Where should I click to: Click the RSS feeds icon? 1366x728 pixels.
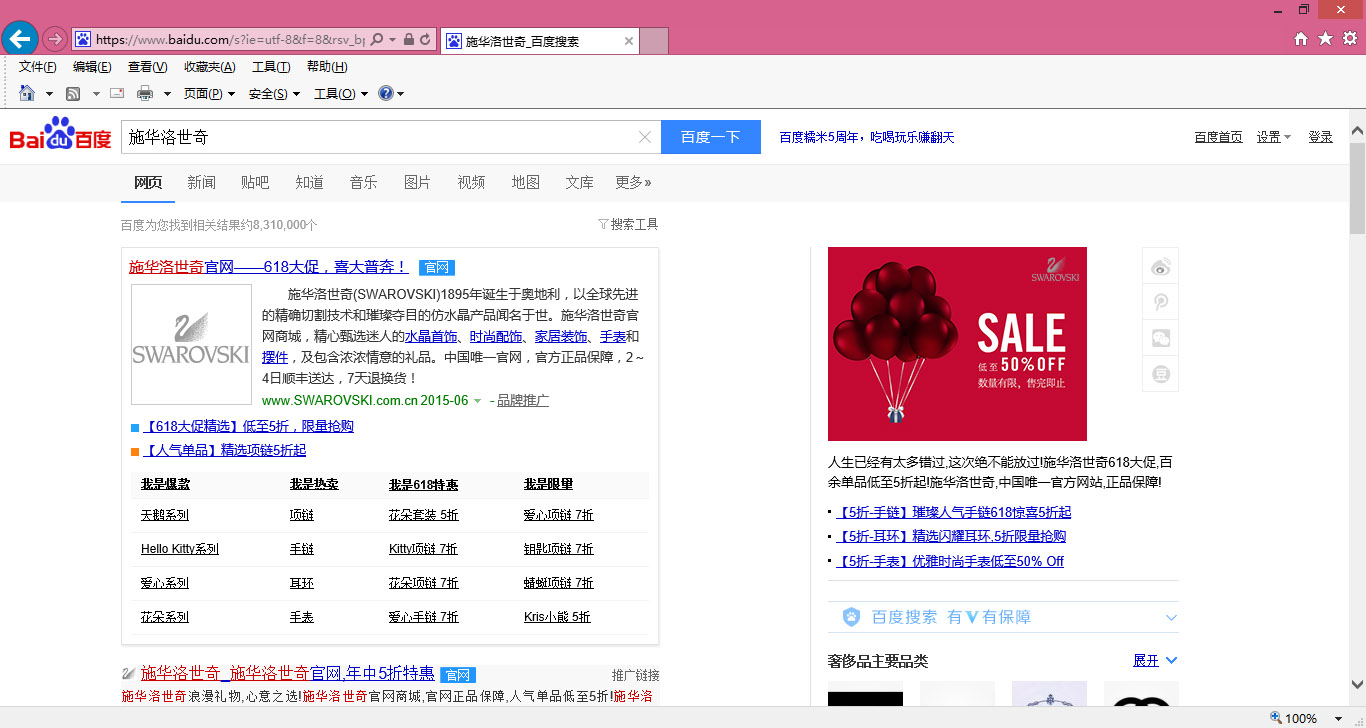(x=73, y=94)
